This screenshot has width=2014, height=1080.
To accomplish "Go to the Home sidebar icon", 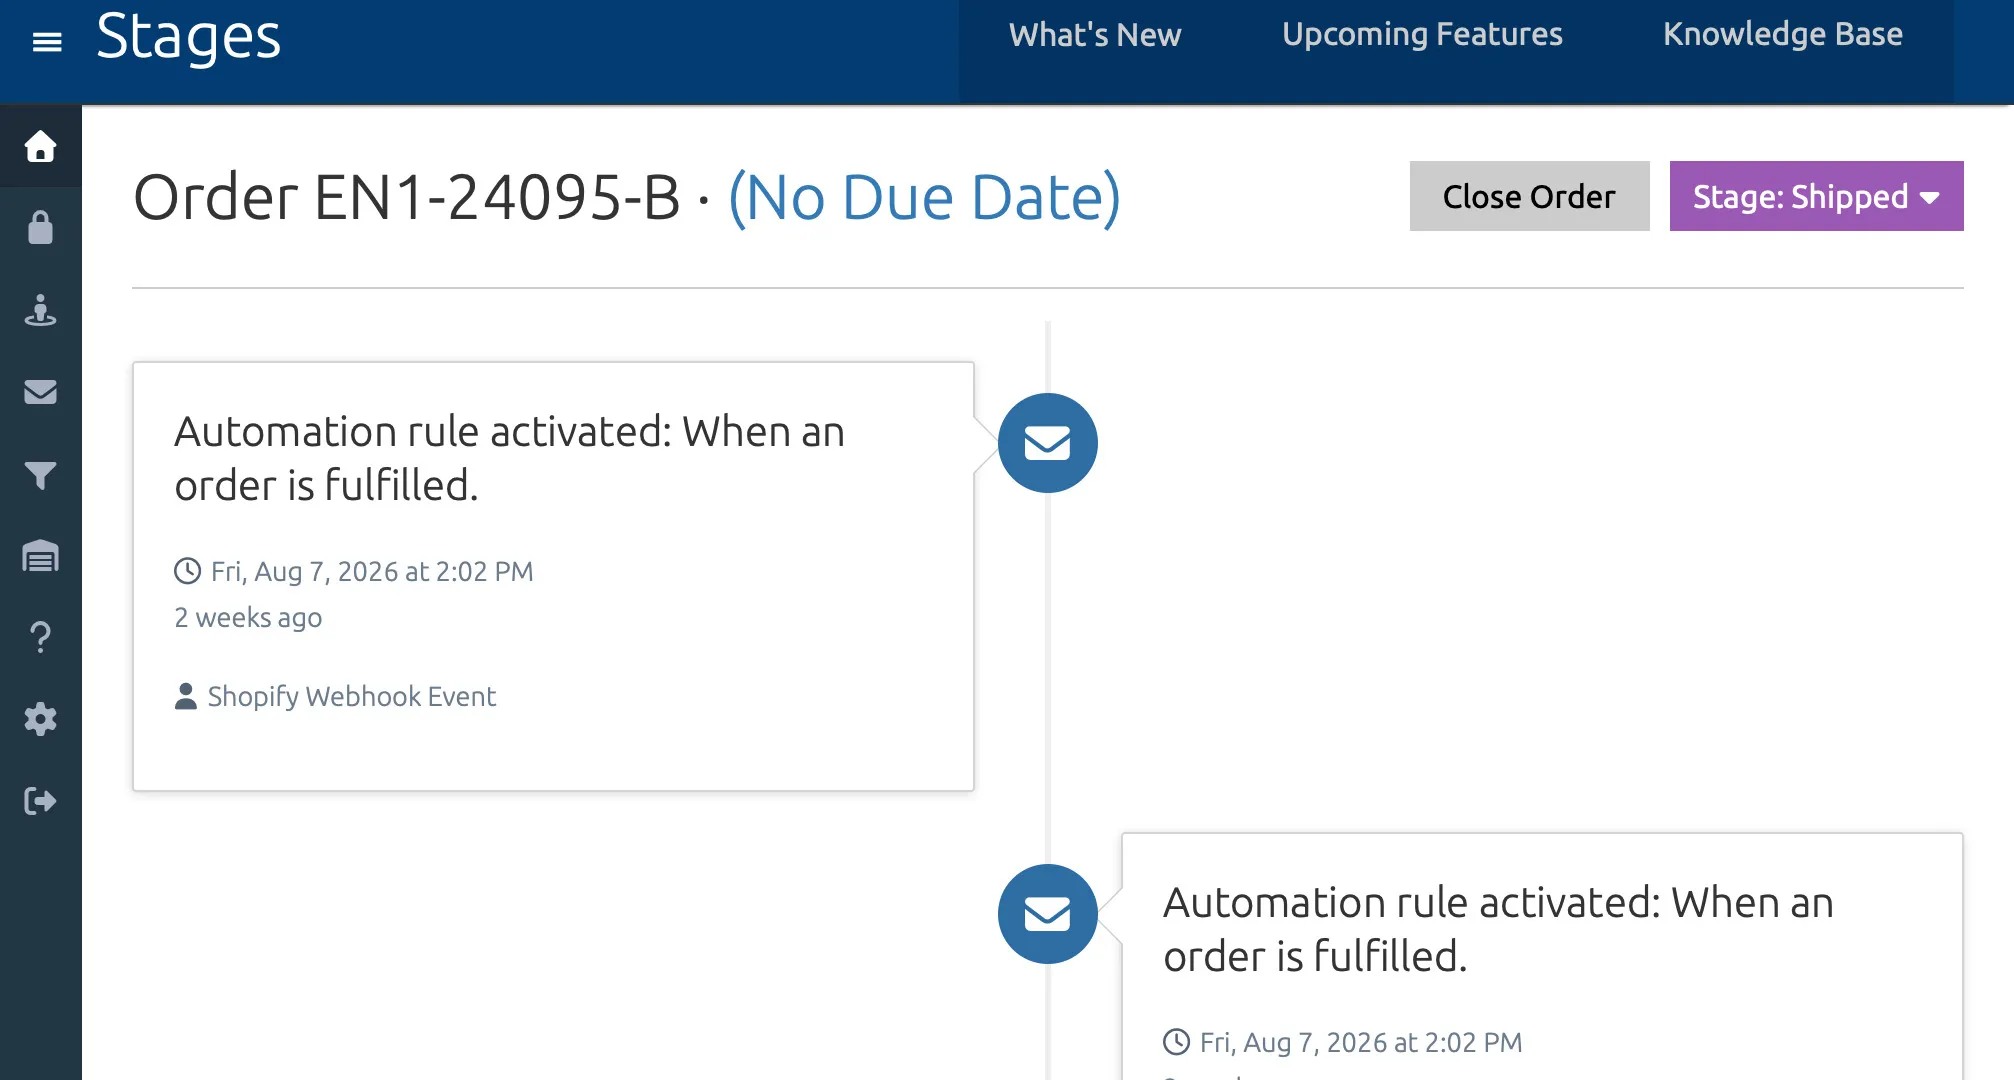I will tap(40, 147).
